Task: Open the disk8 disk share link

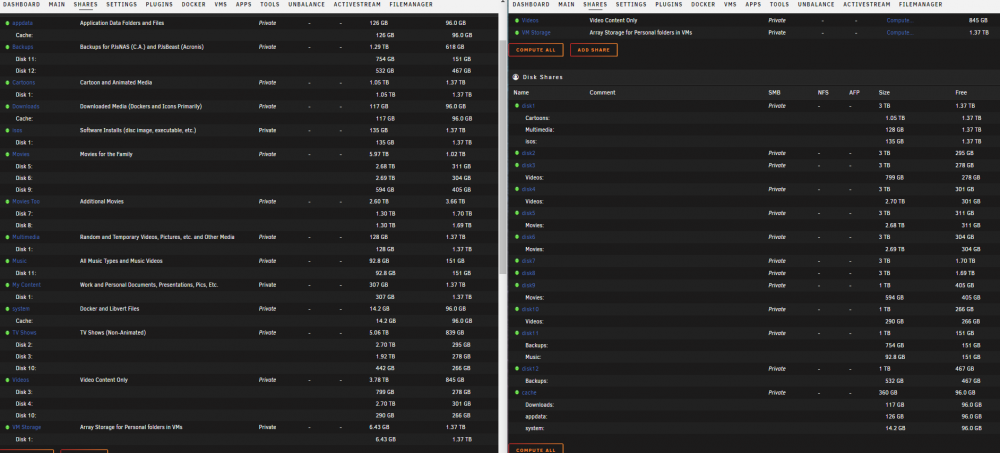Action: [529, 273]
